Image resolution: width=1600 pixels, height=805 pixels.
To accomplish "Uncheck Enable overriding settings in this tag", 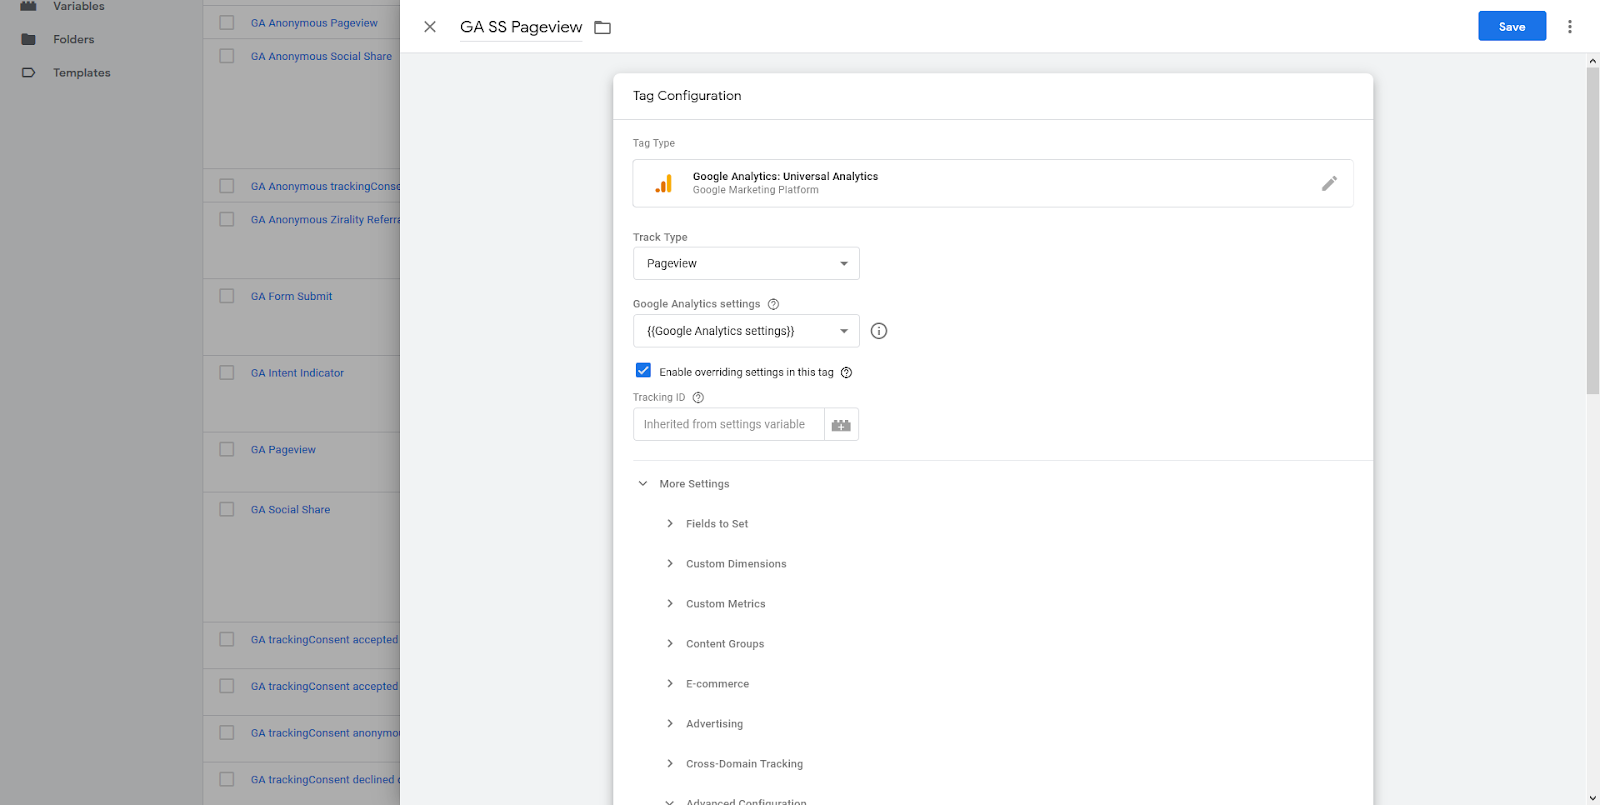I will (643, 371).
